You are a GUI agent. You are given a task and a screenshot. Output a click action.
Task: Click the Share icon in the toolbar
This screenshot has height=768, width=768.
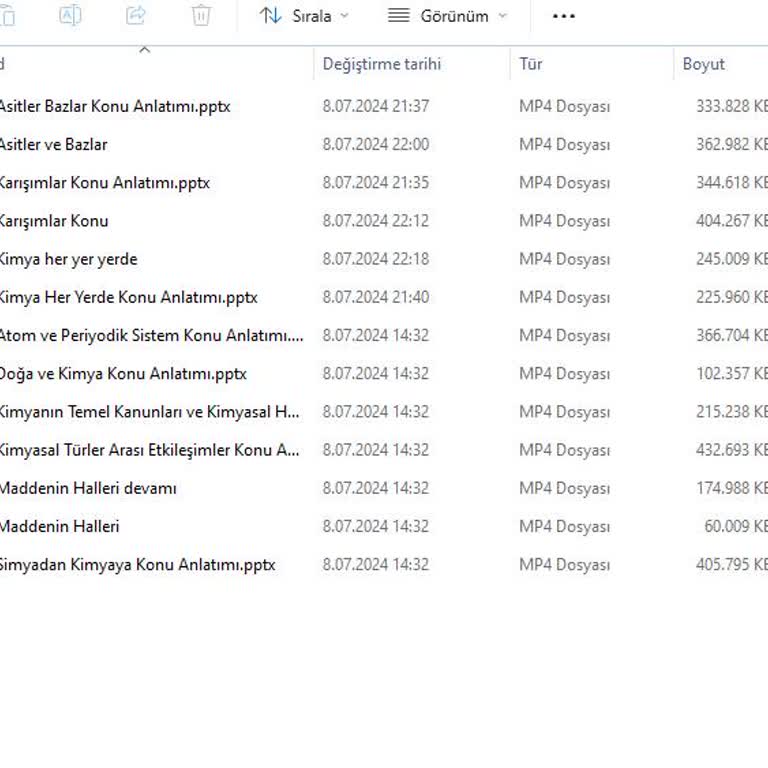135,15
